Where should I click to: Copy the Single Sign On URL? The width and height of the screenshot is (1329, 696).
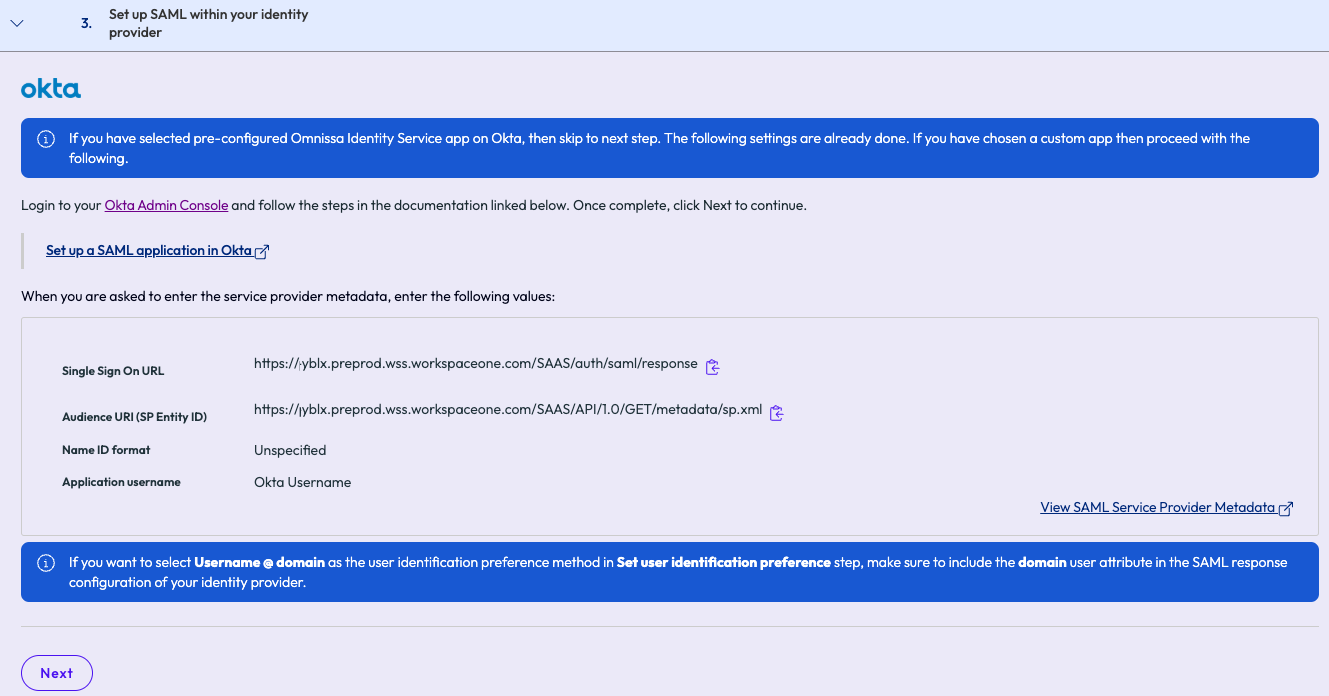pos(713,367)
